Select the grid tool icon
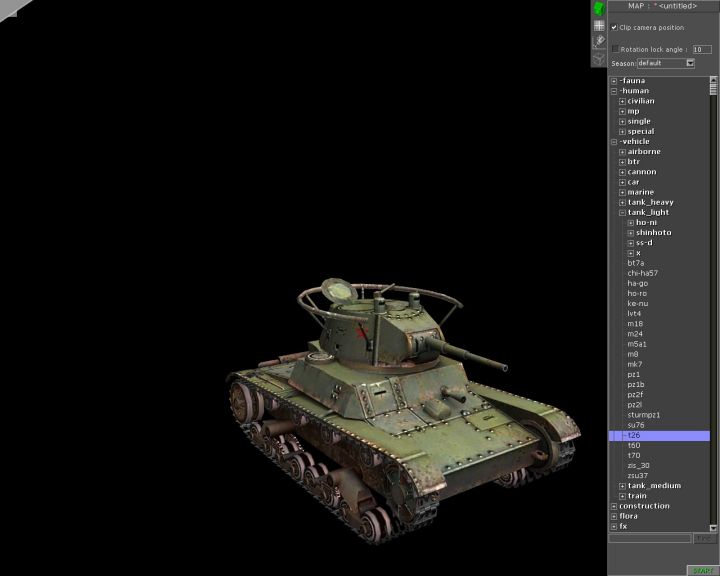Image resolution: width=720 pixels, height=576 pixels. click(599, 25)
